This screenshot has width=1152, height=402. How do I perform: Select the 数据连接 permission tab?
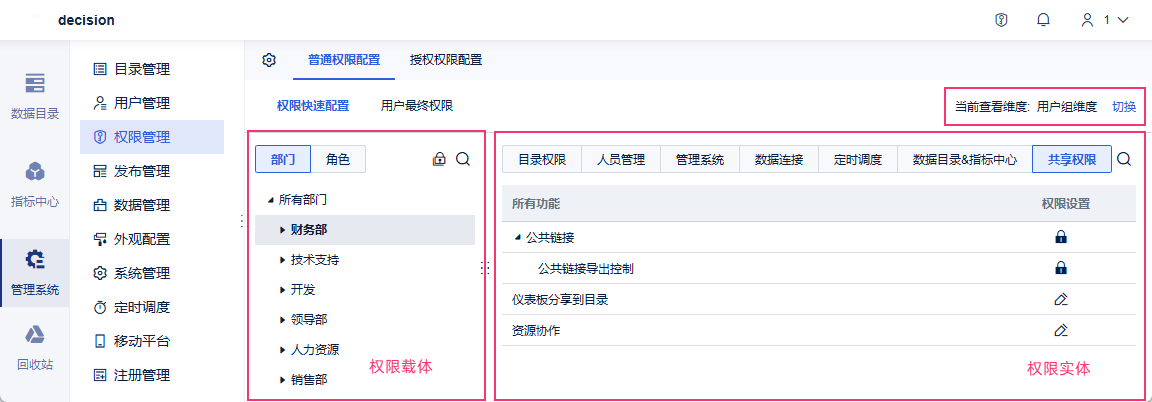779,159
